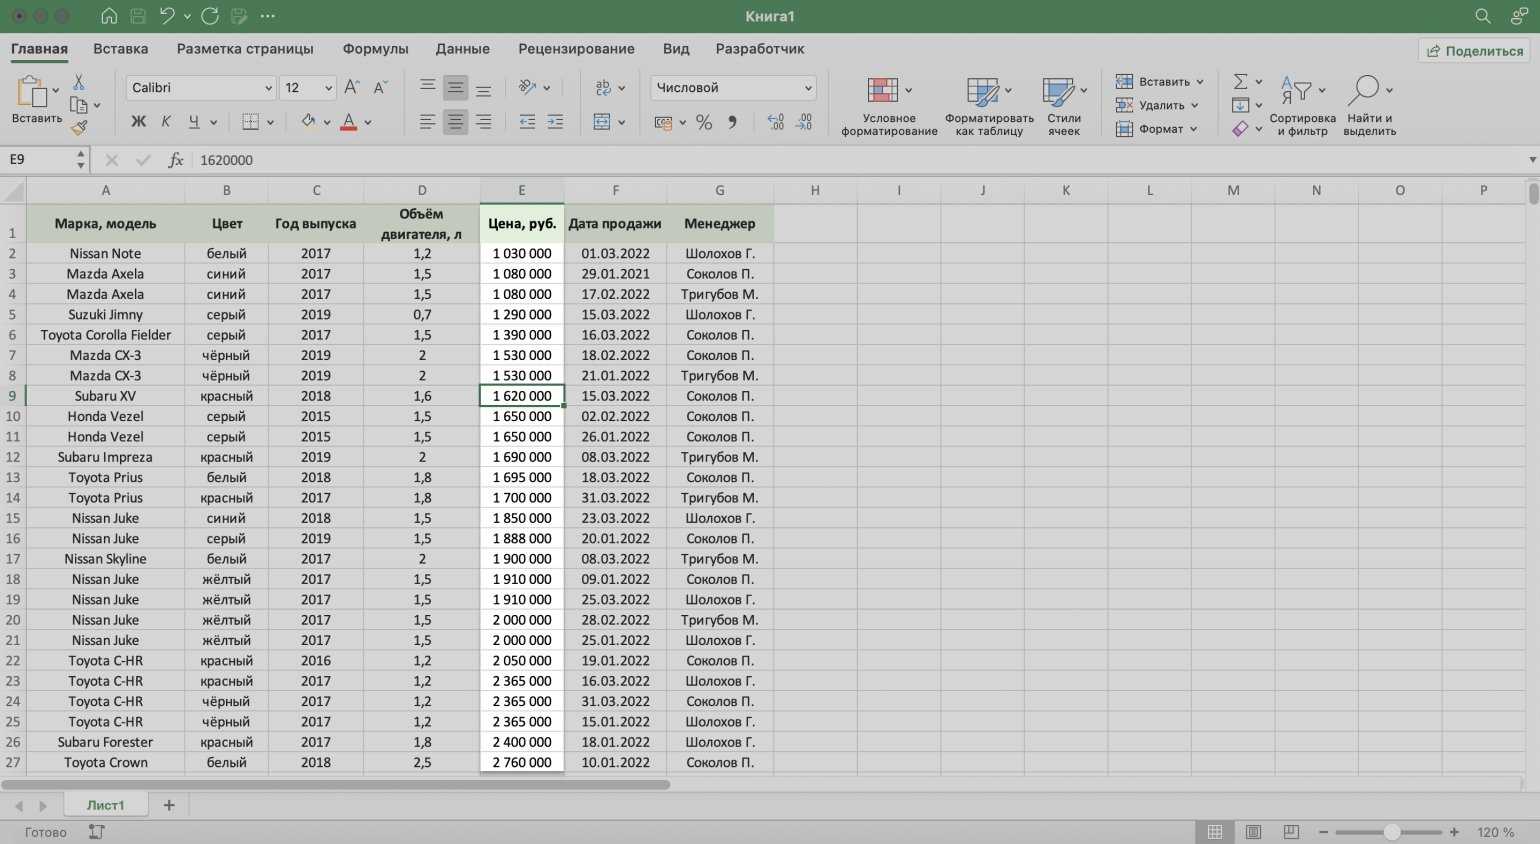1540x844 pixels.
Task: Increase the font size with the larger-A icon
Action: click(352, 88)
